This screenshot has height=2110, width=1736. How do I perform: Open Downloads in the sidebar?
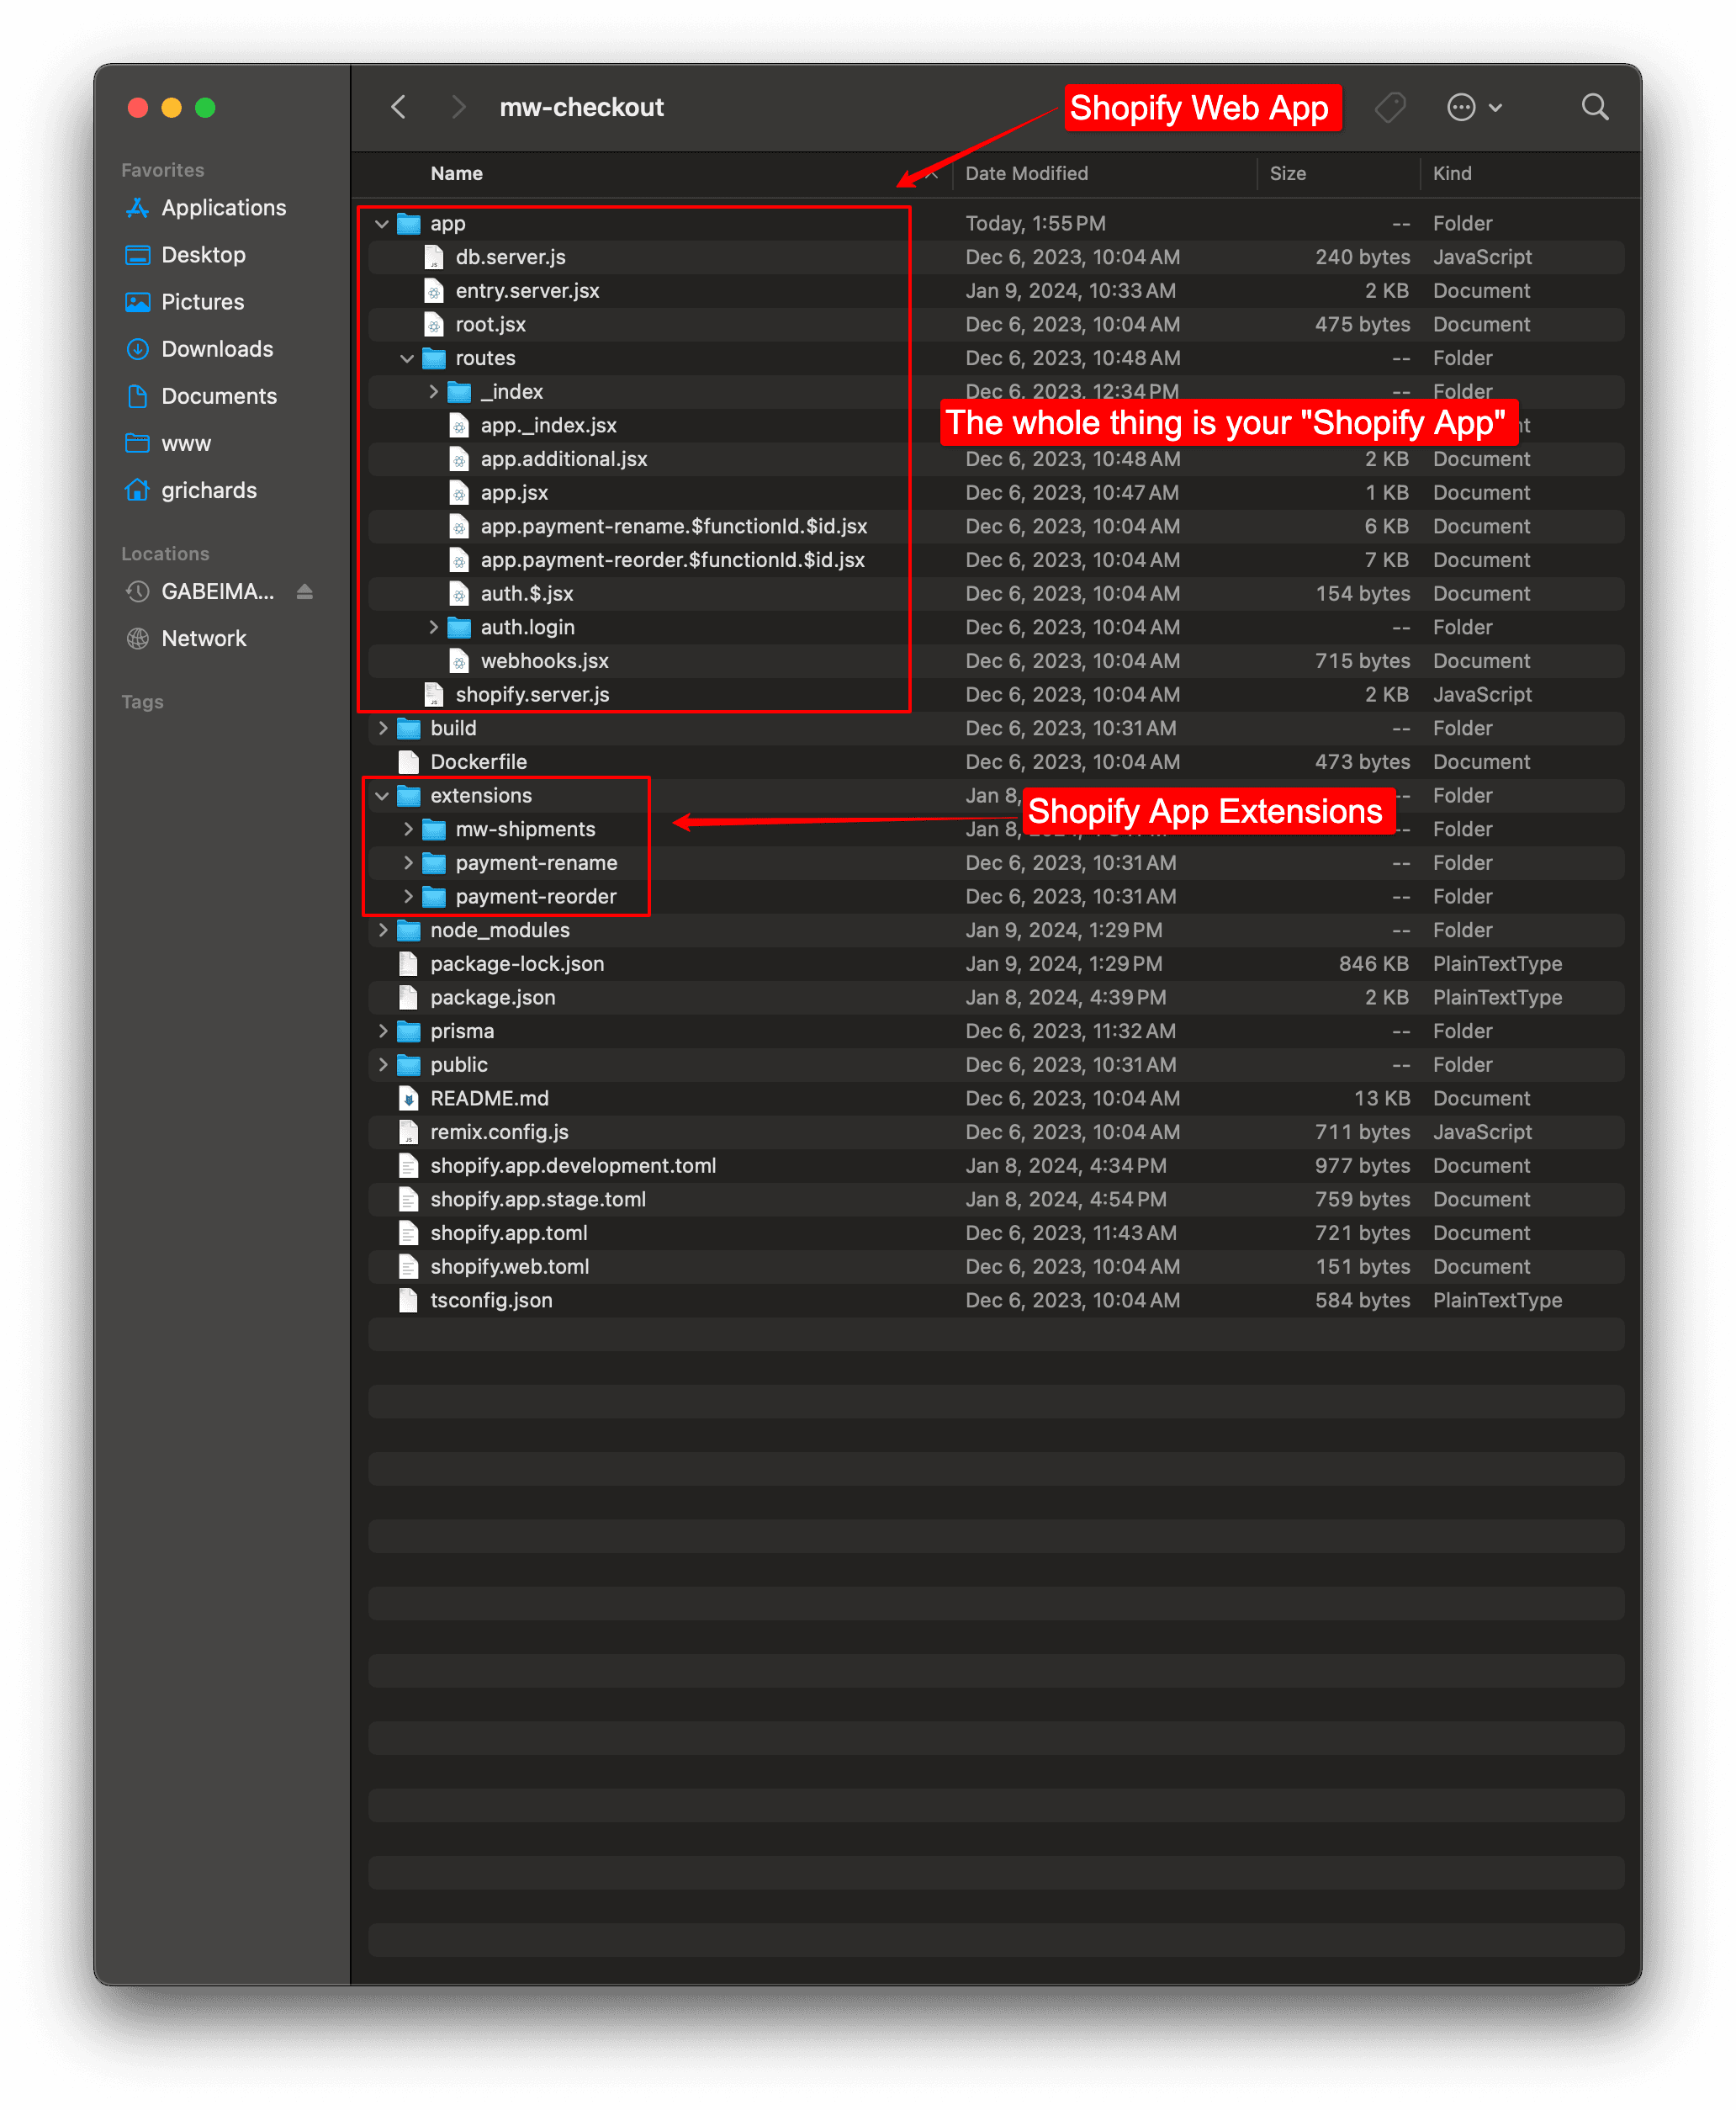pos(217,349)
